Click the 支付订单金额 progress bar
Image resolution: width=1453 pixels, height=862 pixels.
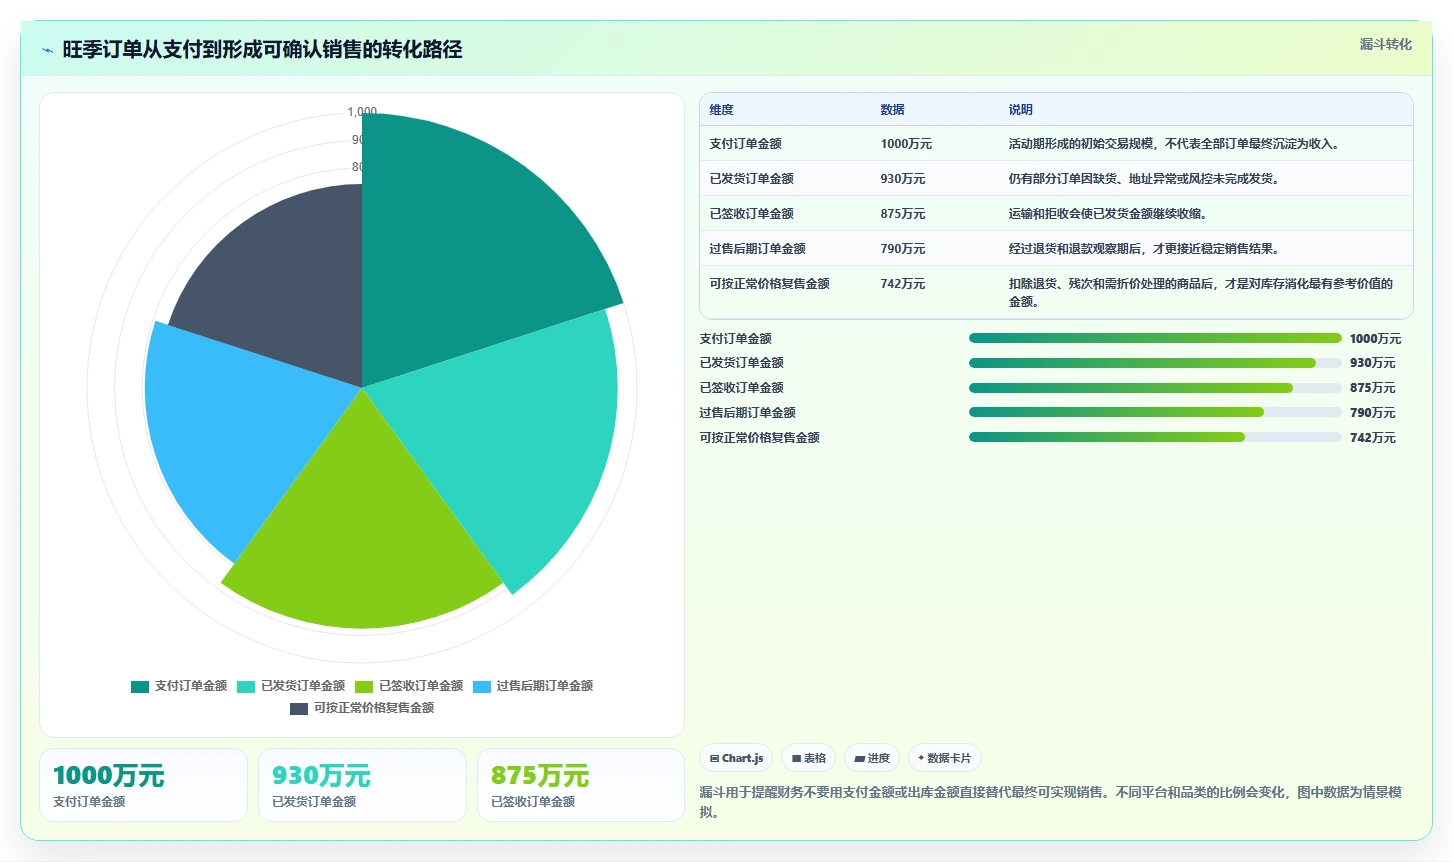[1155, 338]
